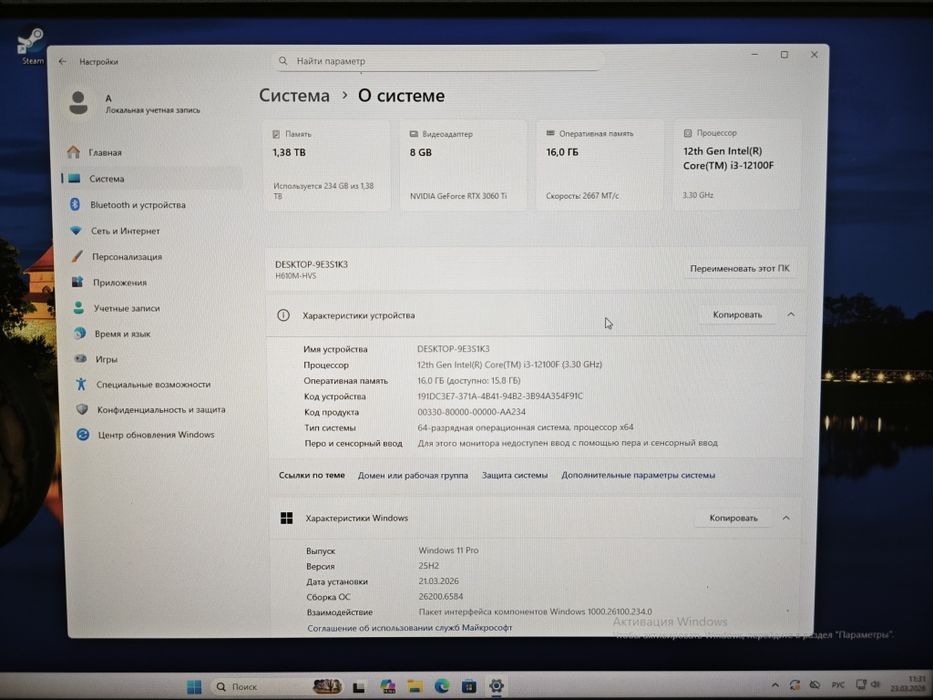
Task: Open the Steam desktop shortcut
Action: (31, 46)
